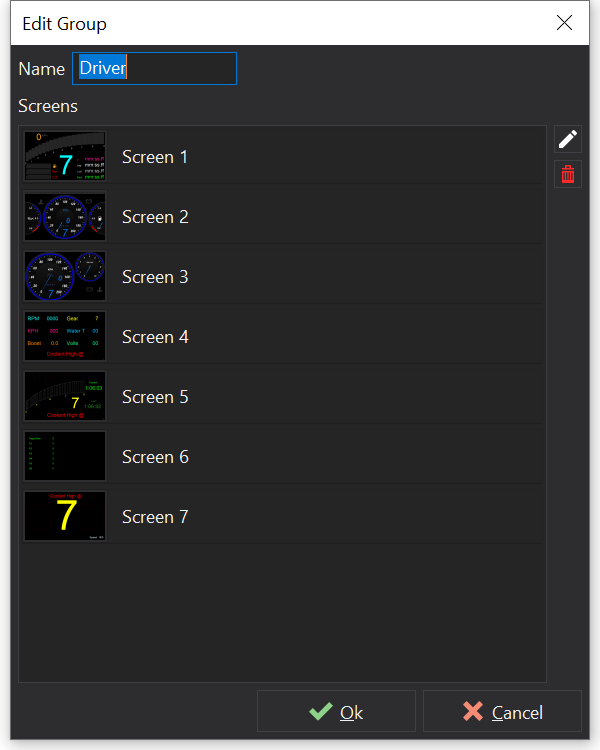Click the red trash delete icon
Screen dimensions: 600x750
click(x=568, y=175)
